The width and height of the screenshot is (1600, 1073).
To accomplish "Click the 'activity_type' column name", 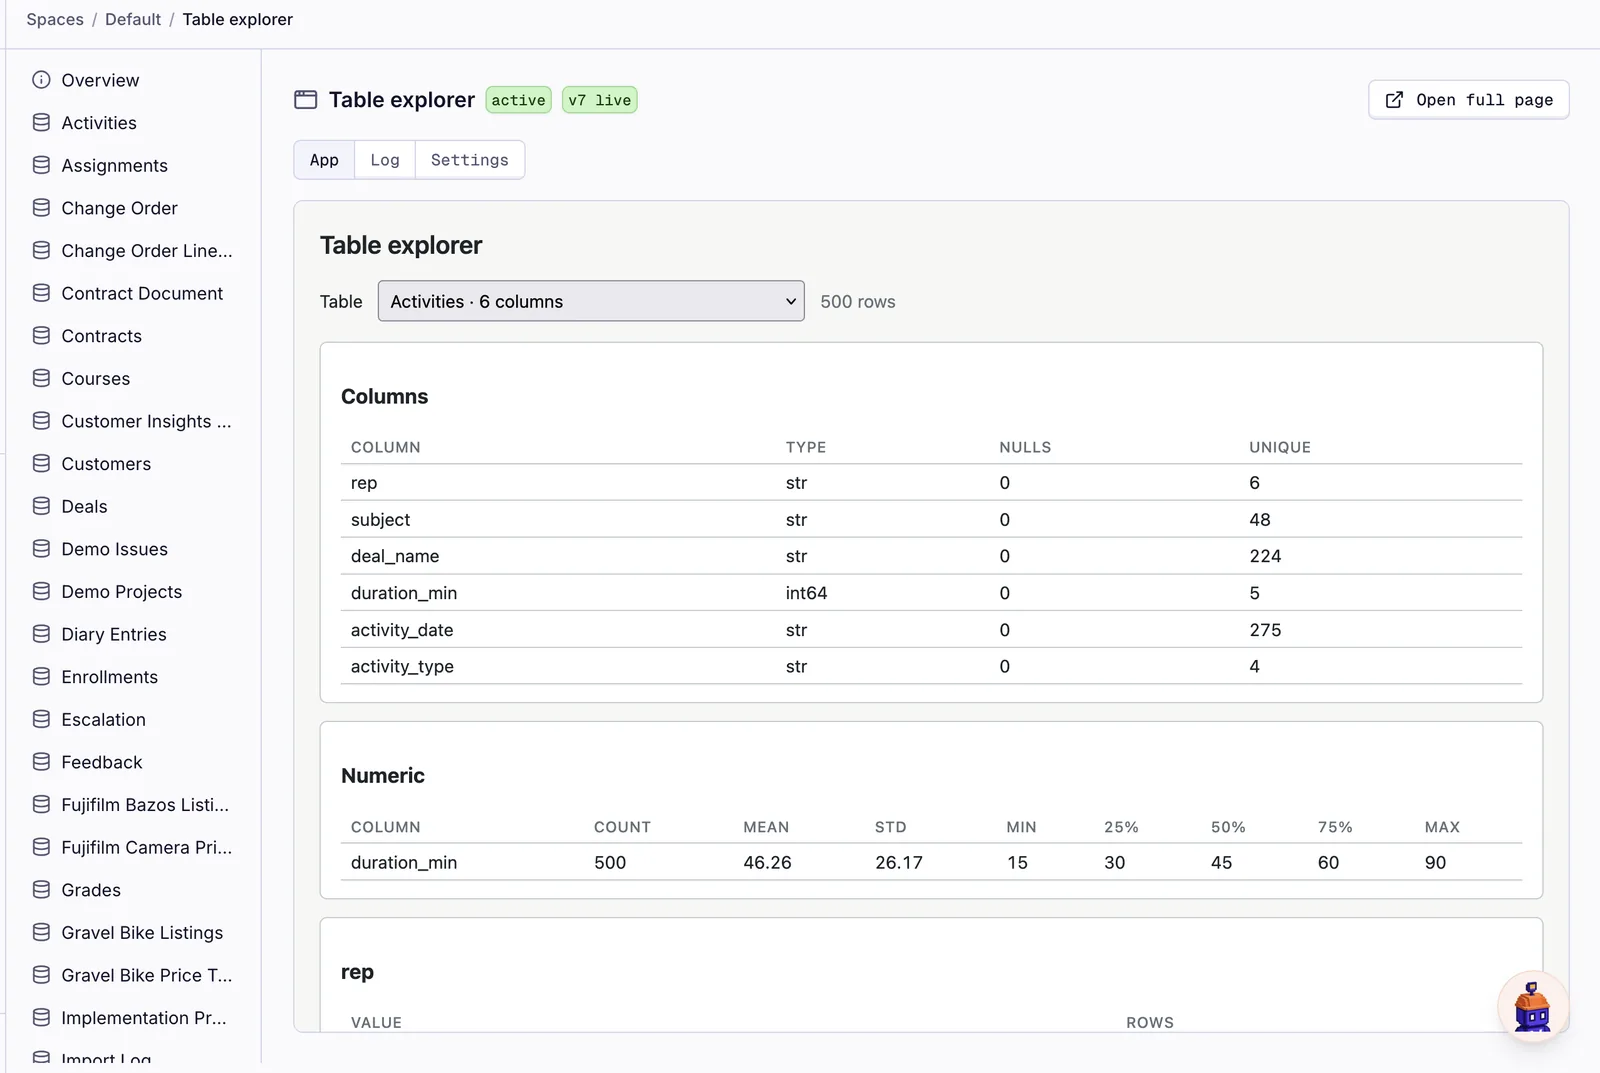I will tap(402, 666).
